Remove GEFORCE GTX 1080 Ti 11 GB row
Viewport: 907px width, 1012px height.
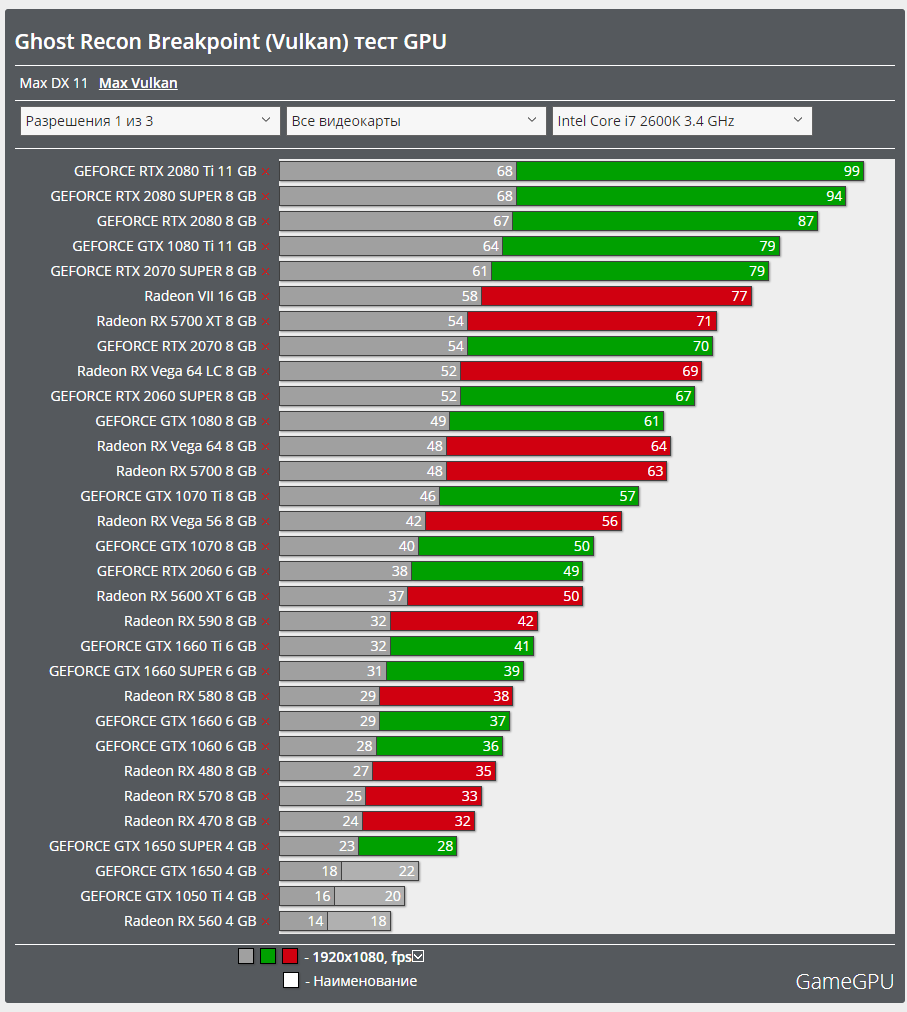(x=265, y=247)
